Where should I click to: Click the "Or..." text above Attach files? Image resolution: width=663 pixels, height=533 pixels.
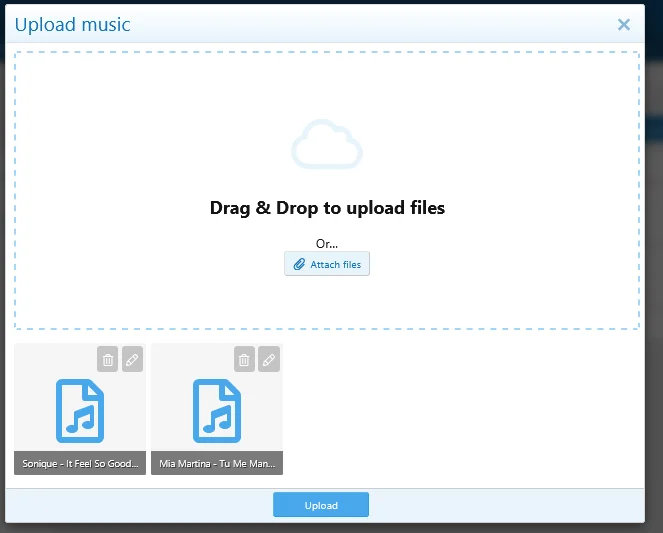click(327, 243)
